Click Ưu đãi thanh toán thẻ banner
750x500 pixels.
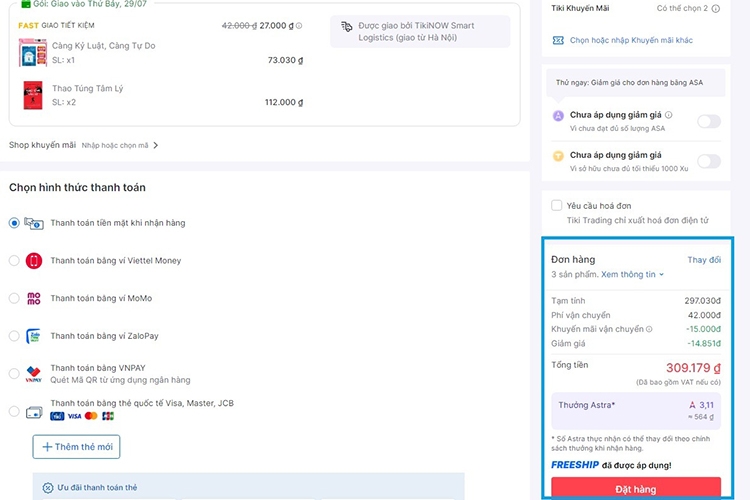click(249, 487)
